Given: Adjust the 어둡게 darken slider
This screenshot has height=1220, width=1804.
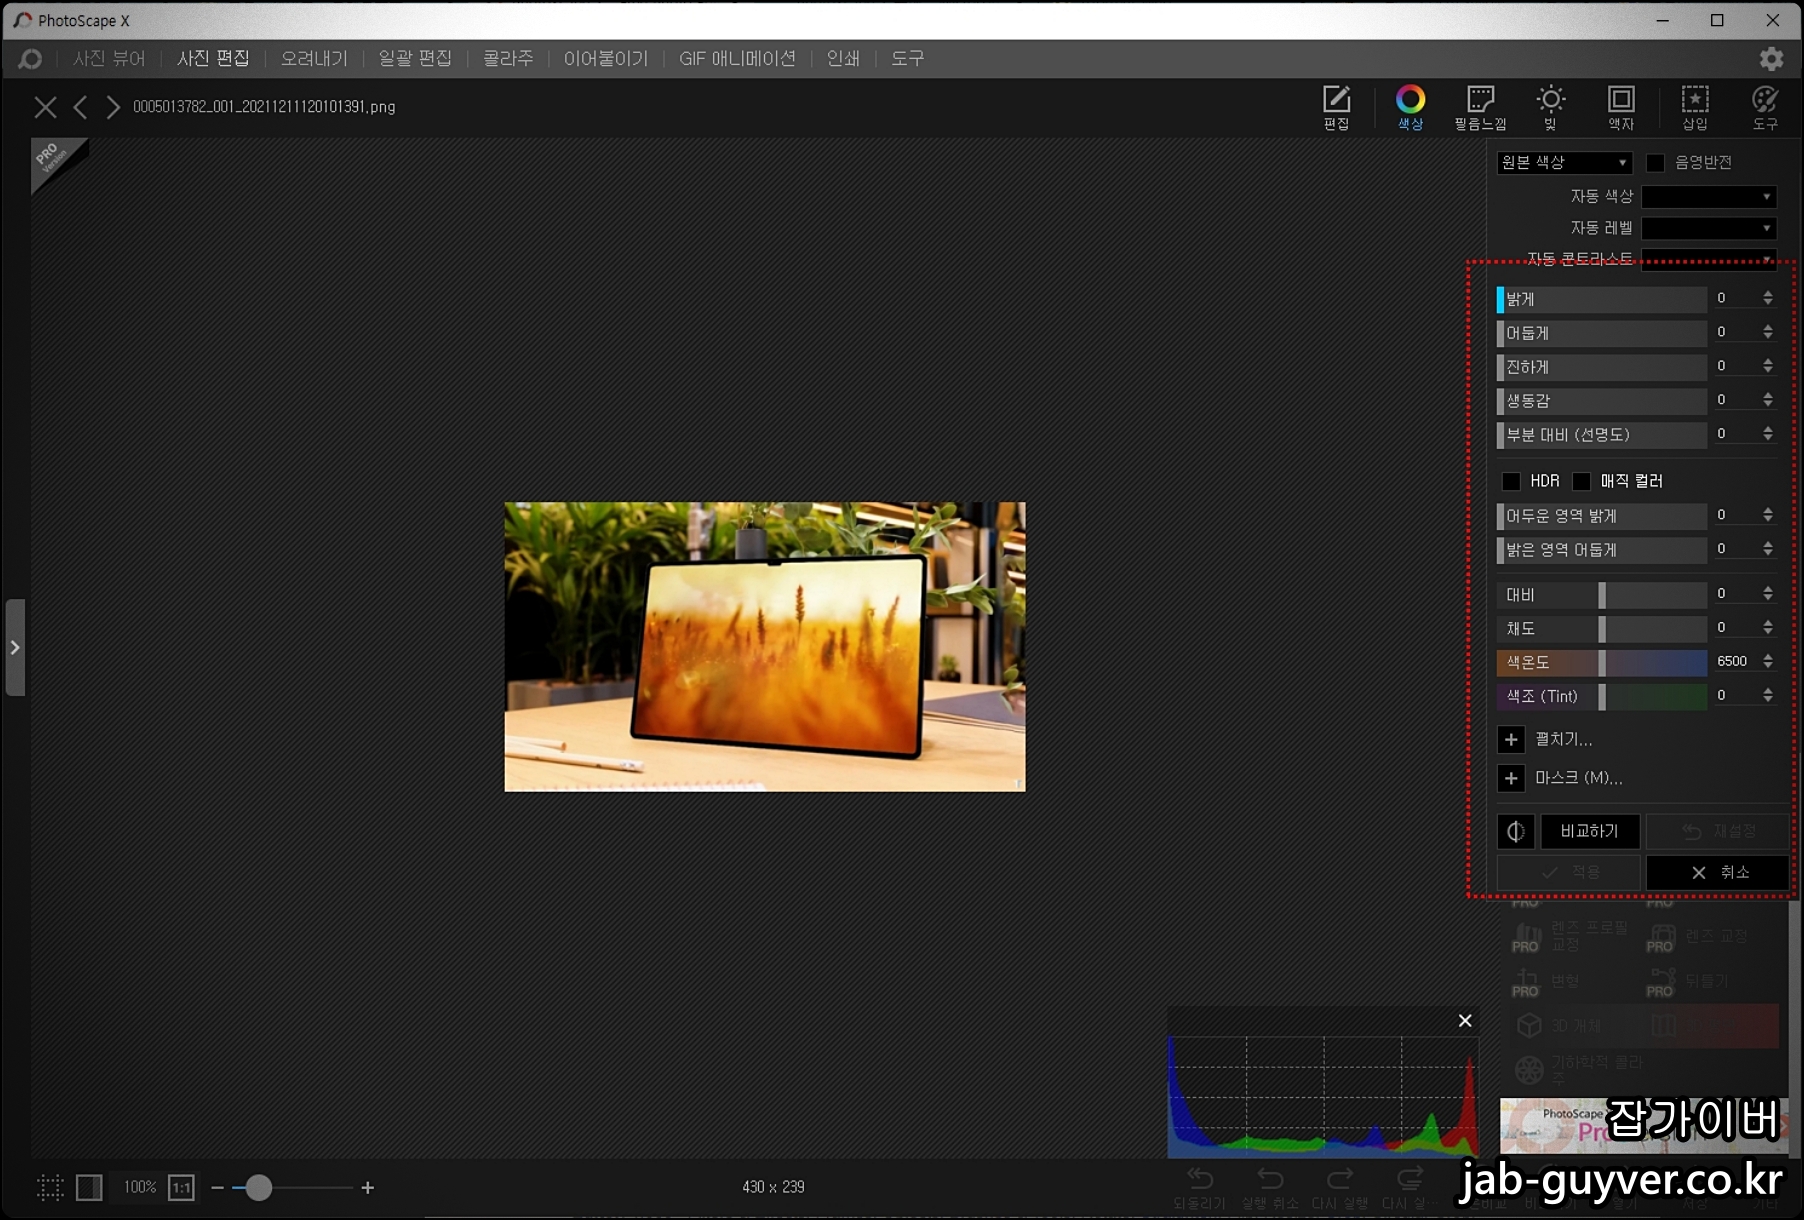Looking at the screenshot, I should pyautogui.click(x=1602, y=333).
